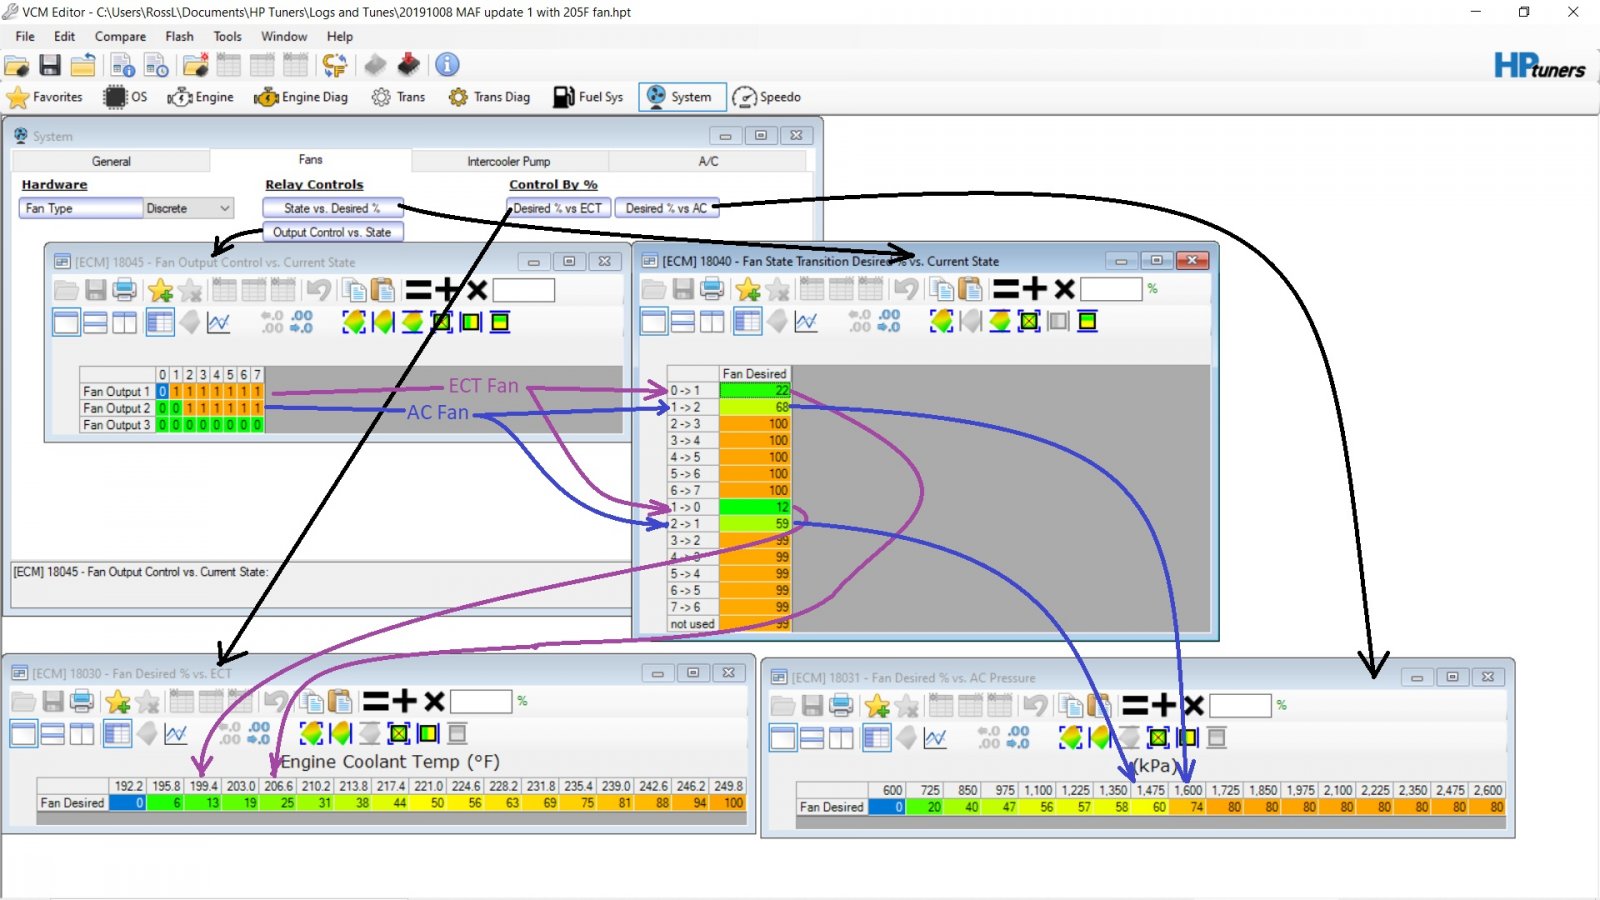Click the calibration details document icon with blue info badge
1600x900 pixels.
click(x=123, y=66)
